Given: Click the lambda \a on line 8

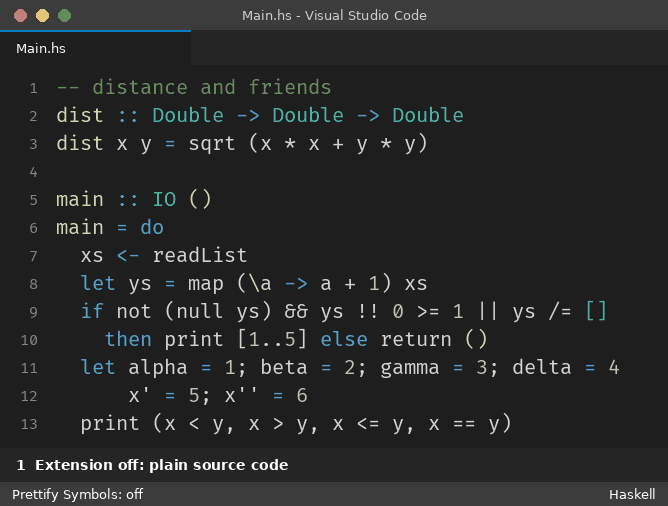Looking at the screenshot, I should pos(260,284).
